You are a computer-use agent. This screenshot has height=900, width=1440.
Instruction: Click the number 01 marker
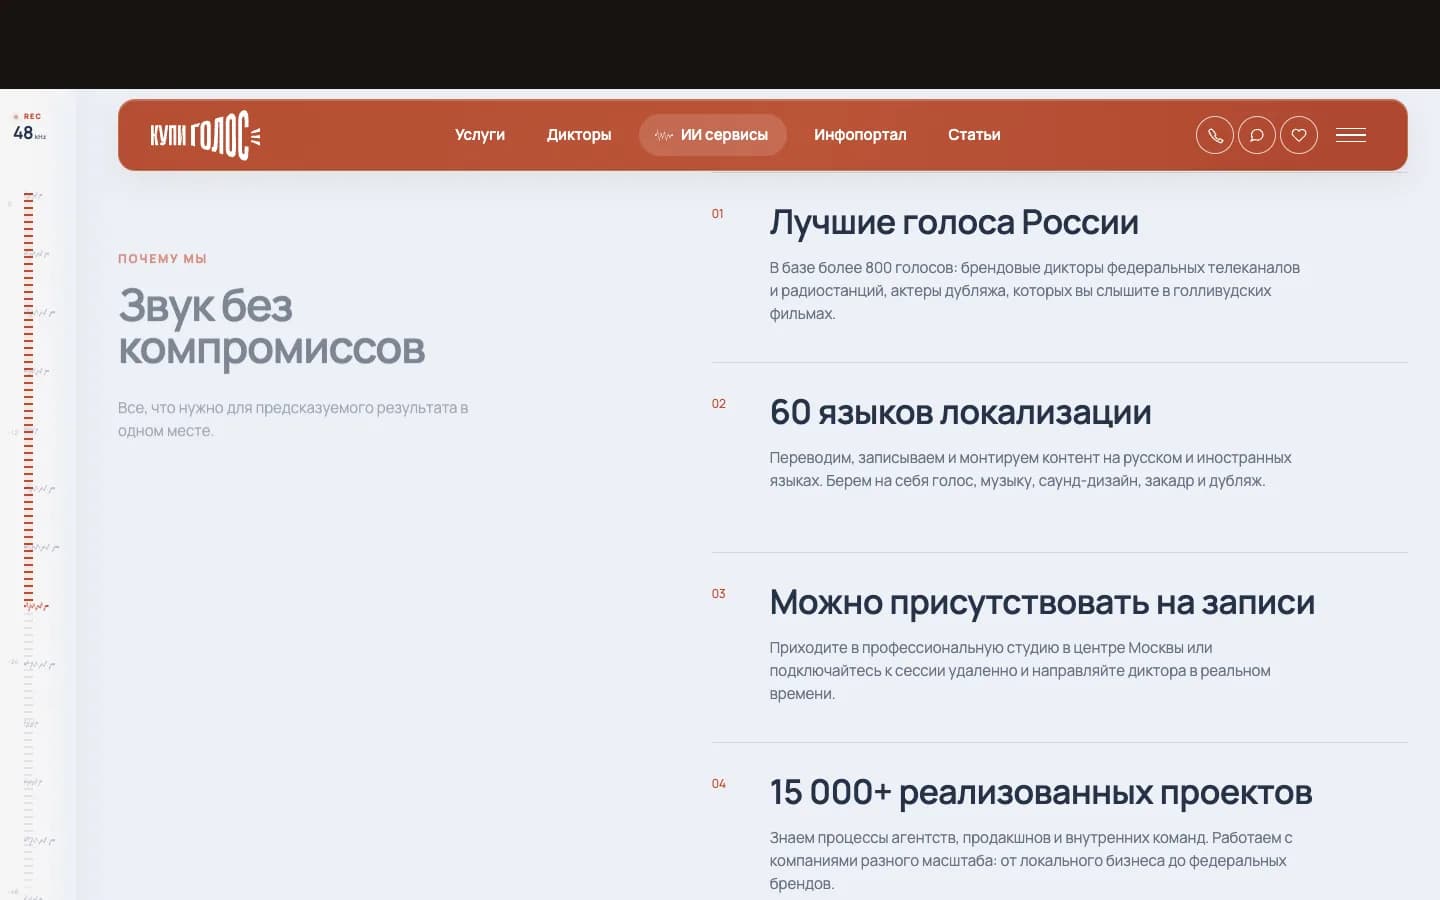pyautogui.click(x=717, y=214)
